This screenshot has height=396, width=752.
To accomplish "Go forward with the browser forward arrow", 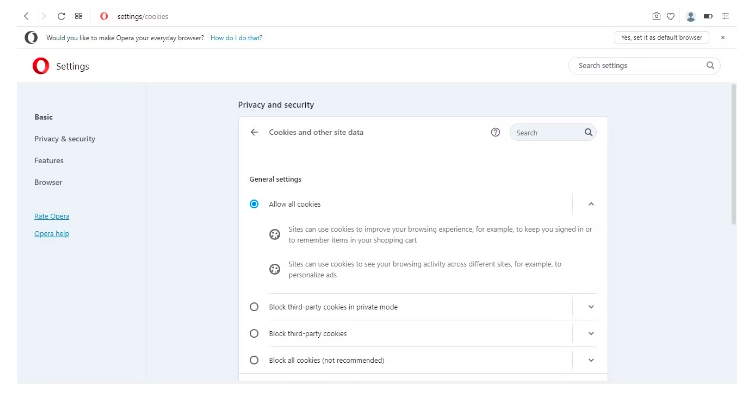I will (44, 16).
